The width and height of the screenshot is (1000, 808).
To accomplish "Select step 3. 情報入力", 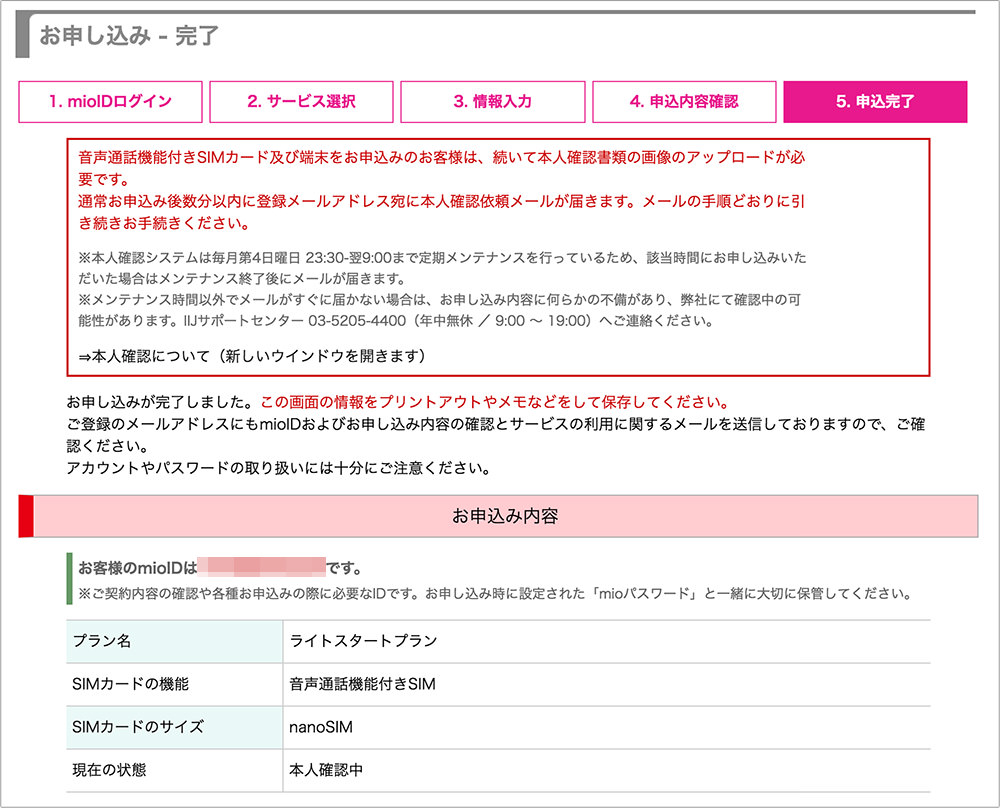I will pyautogui.click(x=492, y=101).
